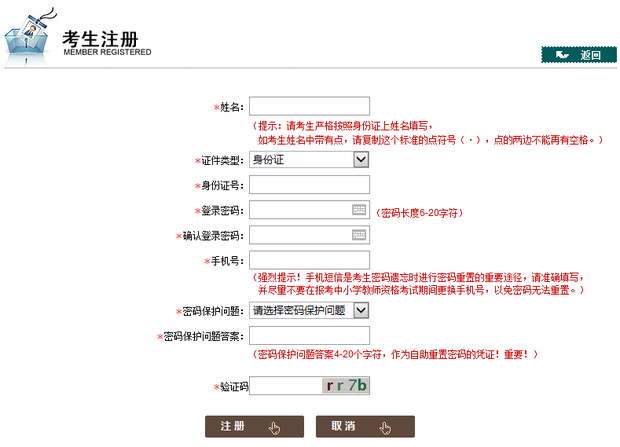This screenshot has width=620, height=447.
Task: Click the 考生注册 heading text
Action: coord(100,39)
